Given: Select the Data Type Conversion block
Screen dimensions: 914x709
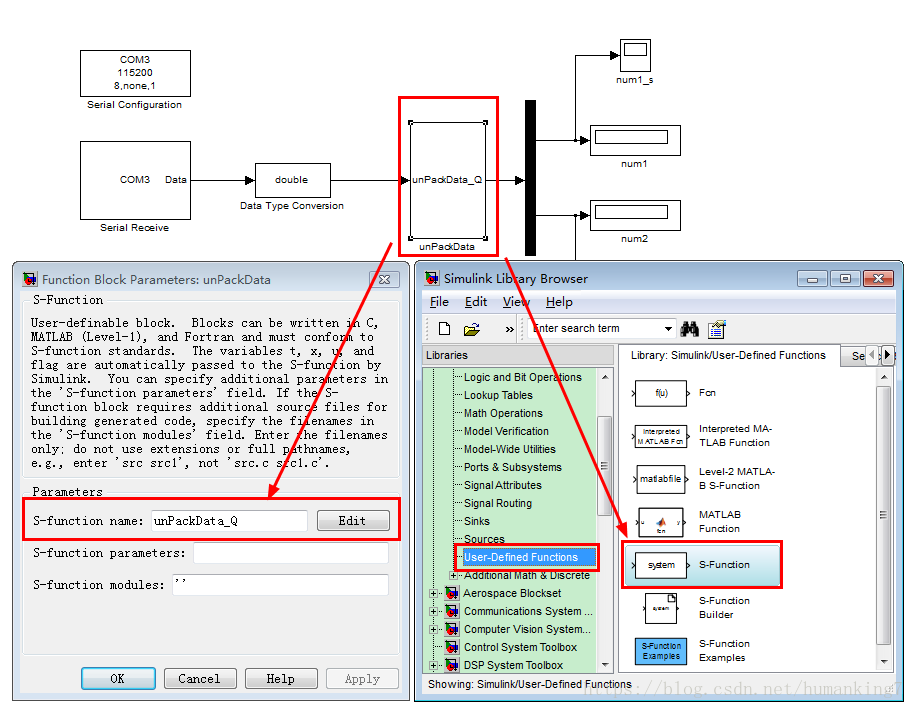Looking at the screenshot, I should 293,180.
